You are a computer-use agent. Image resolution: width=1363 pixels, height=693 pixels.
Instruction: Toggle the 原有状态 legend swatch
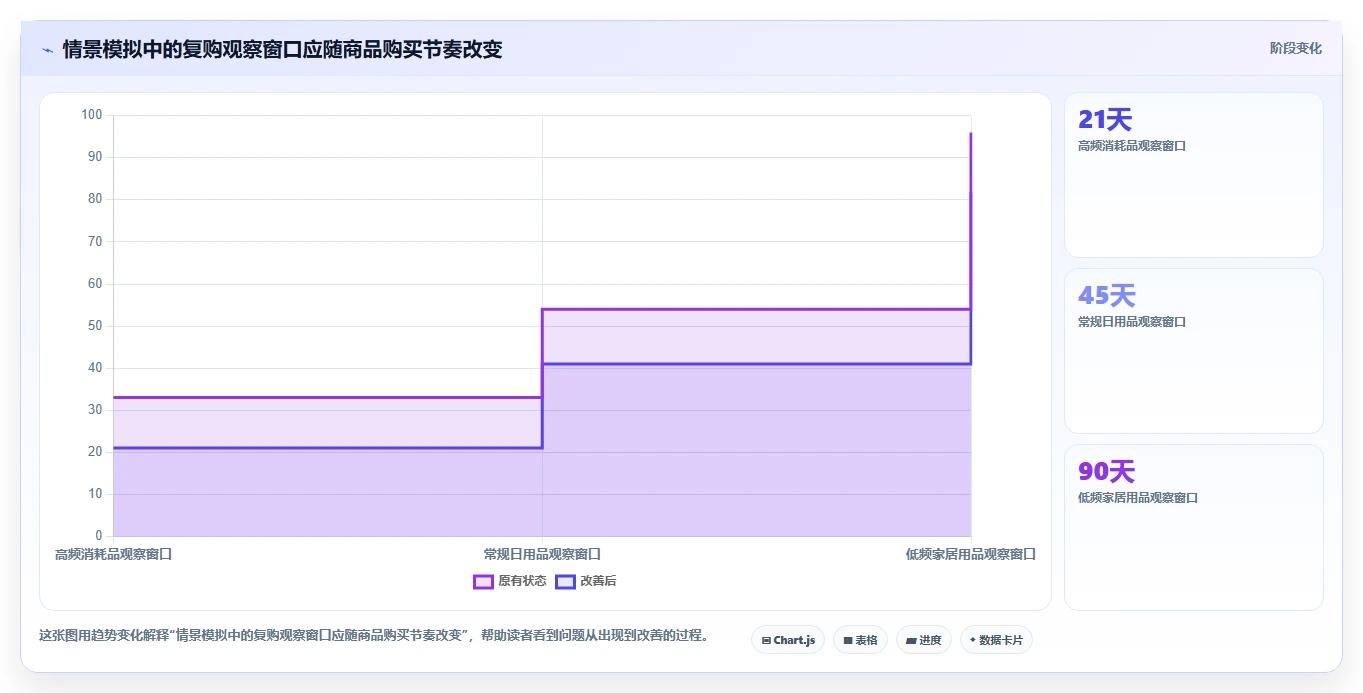483,581
